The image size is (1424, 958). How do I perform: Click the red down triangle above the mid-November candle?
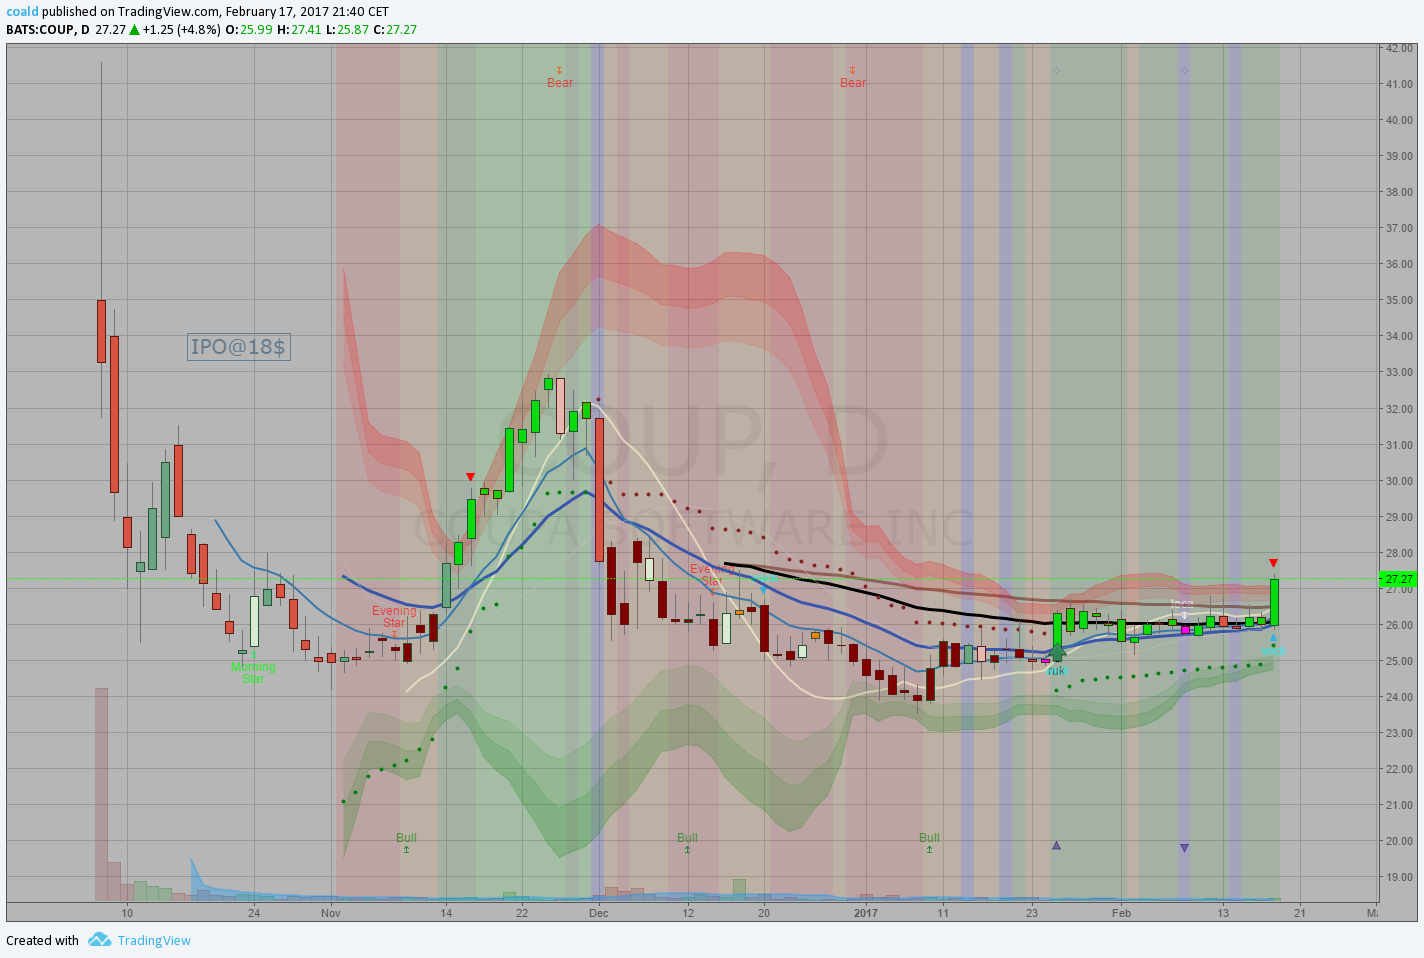tap(470, 477)
